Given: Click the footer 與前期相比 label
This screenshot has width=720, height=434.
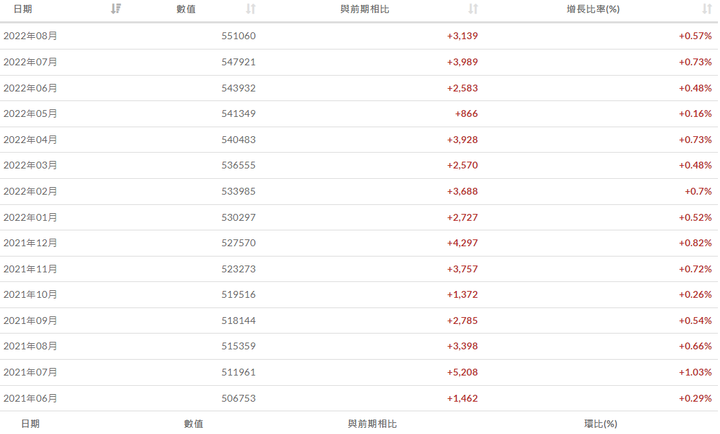Looking at the screenshot, I should click(372, 424).
